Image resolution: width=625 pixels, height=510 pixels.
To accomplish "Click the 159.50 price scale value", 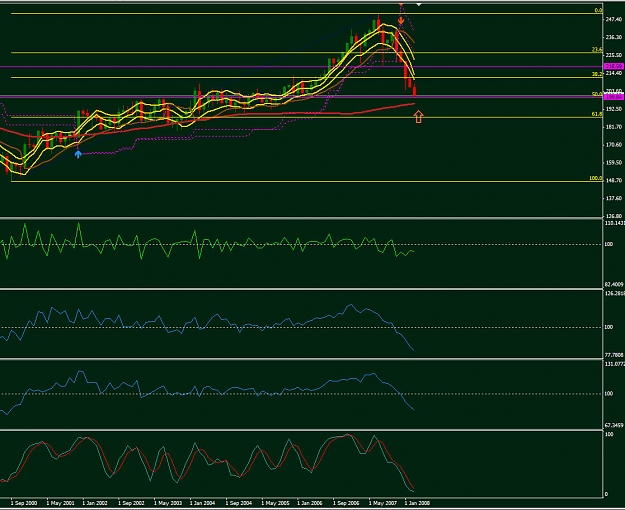I will click(x=614, y=163).
